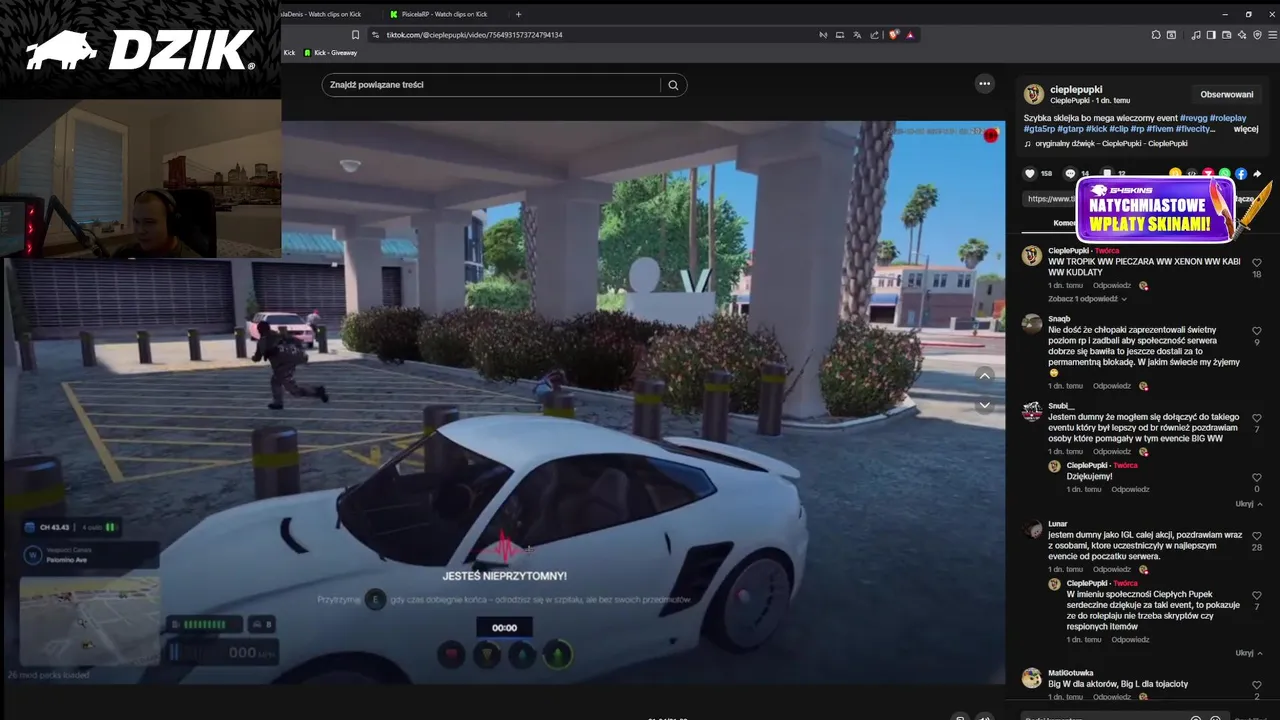Screen dimensions: 1280x720
Task: Like Snaqb's comment
Action: coord(1257,331)
